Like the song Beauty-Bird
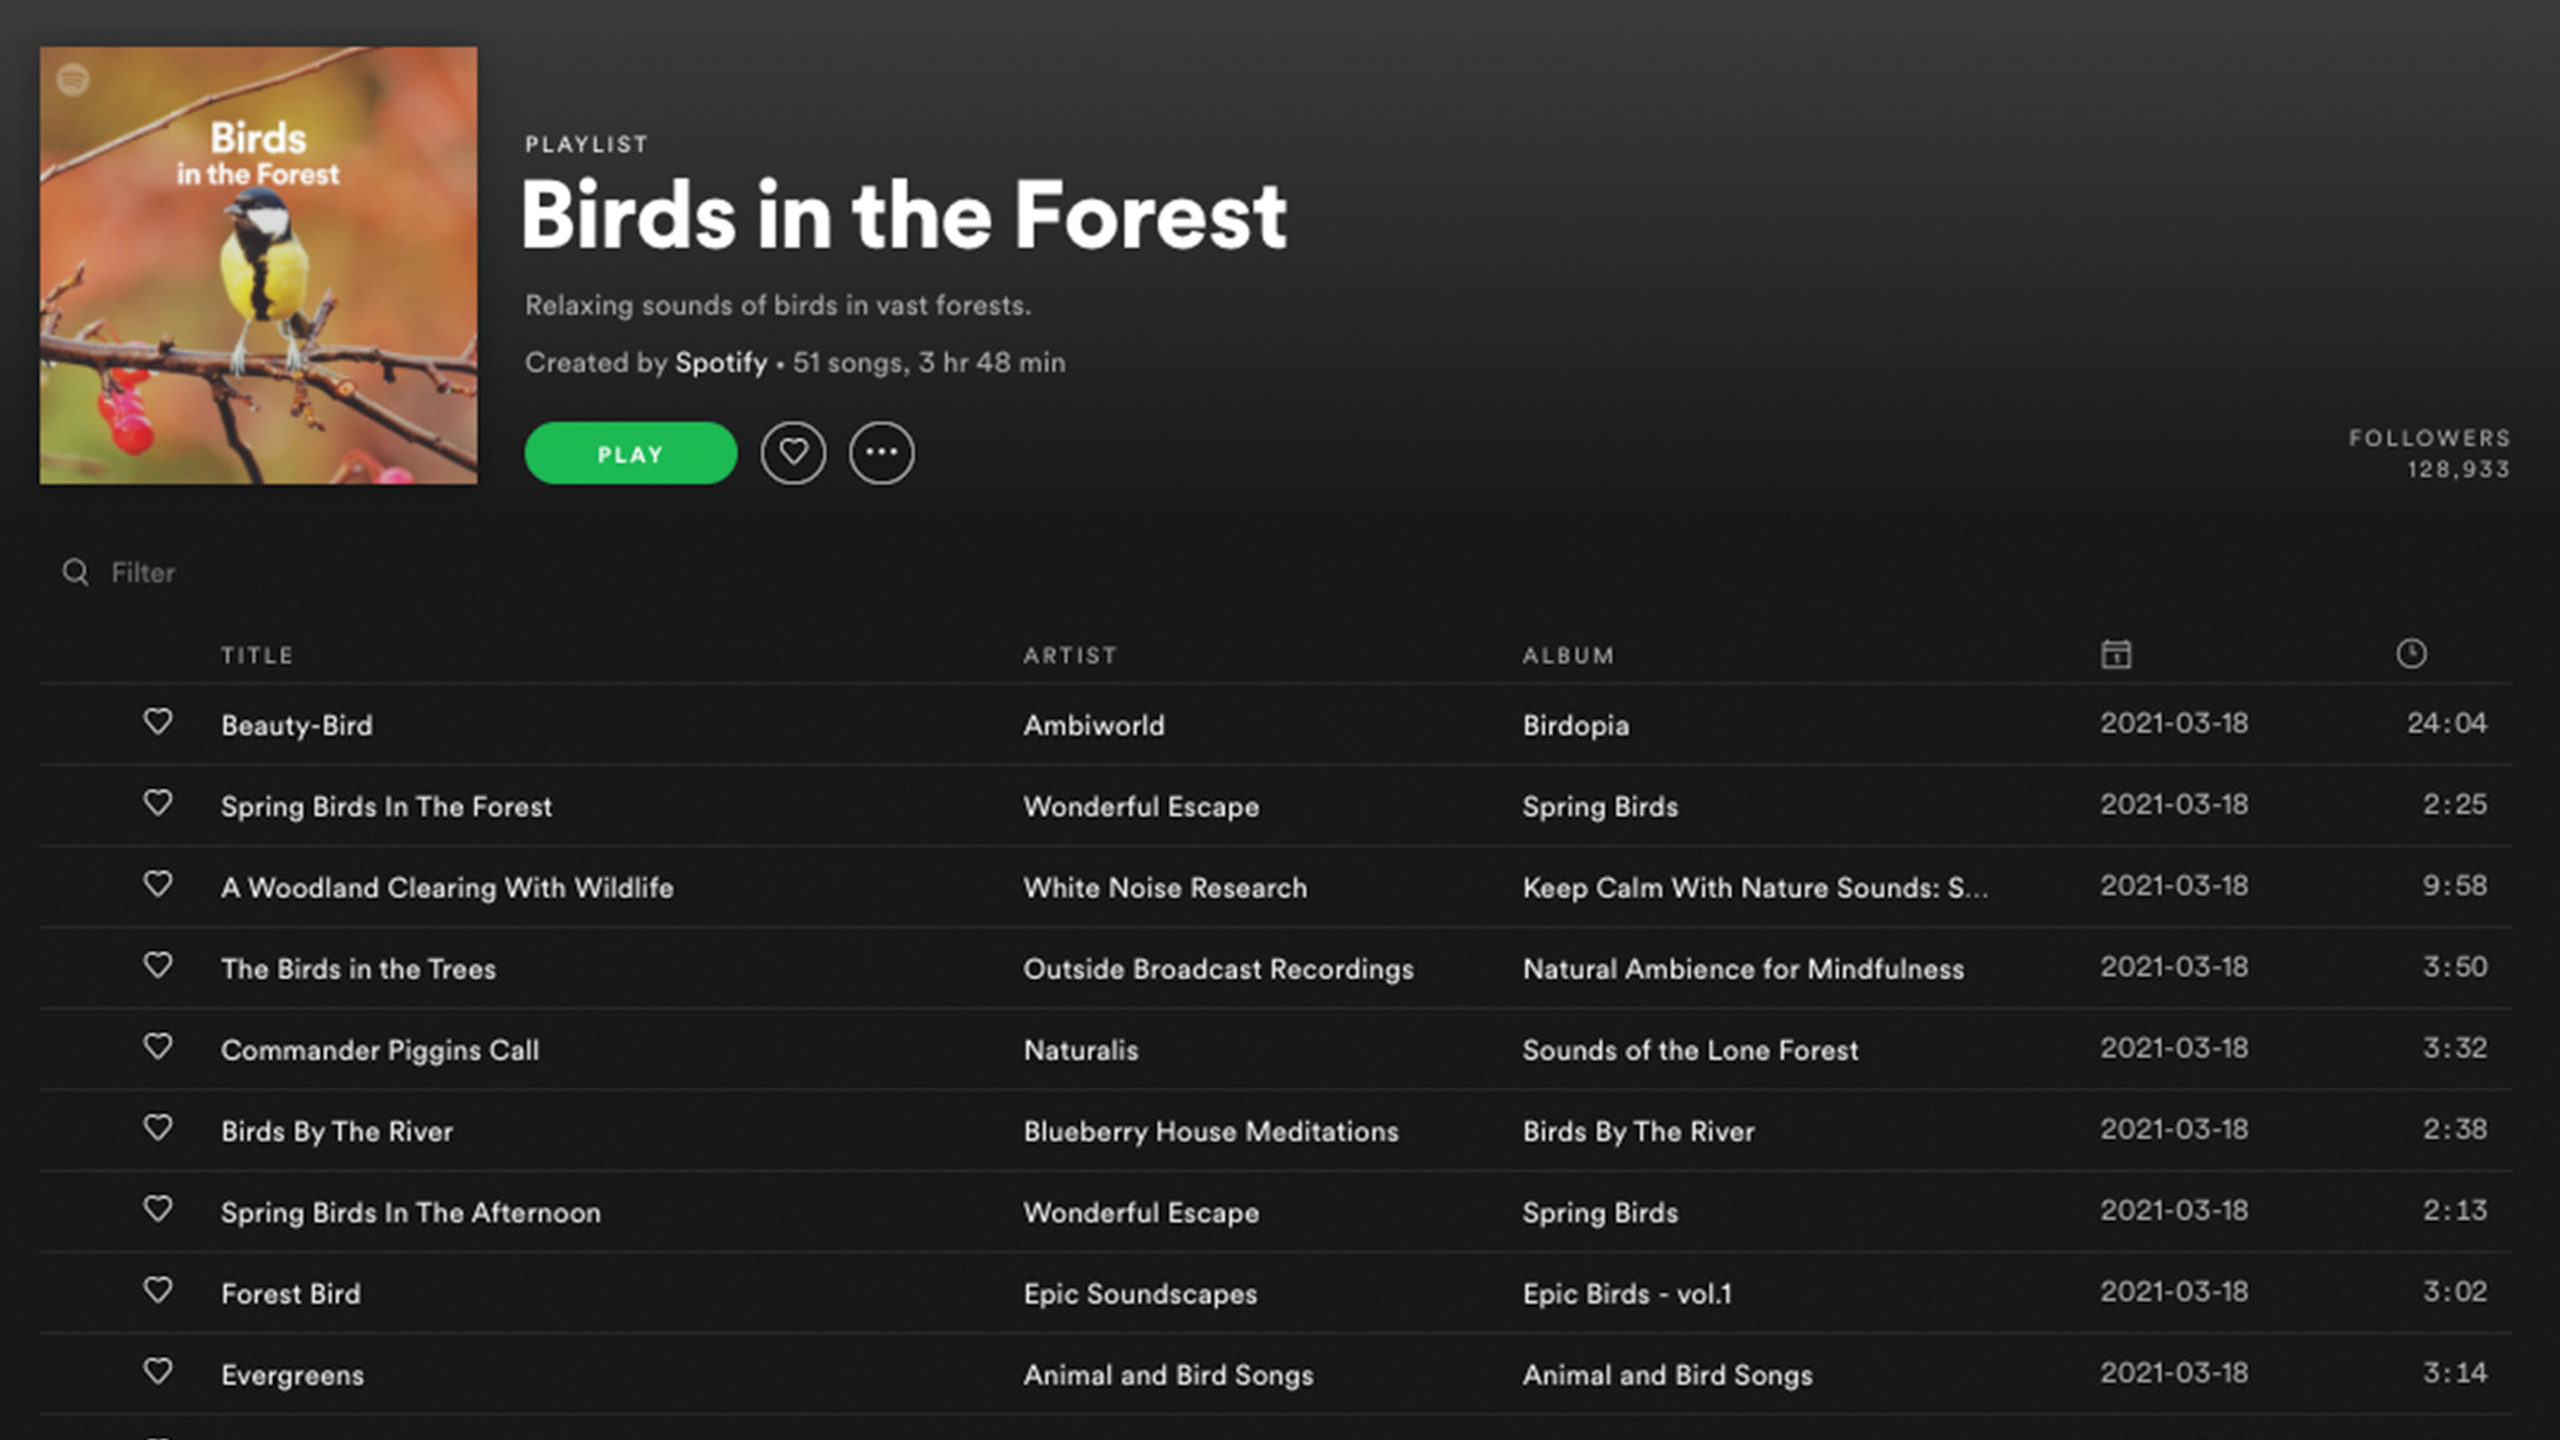 [x=158, y=722]
